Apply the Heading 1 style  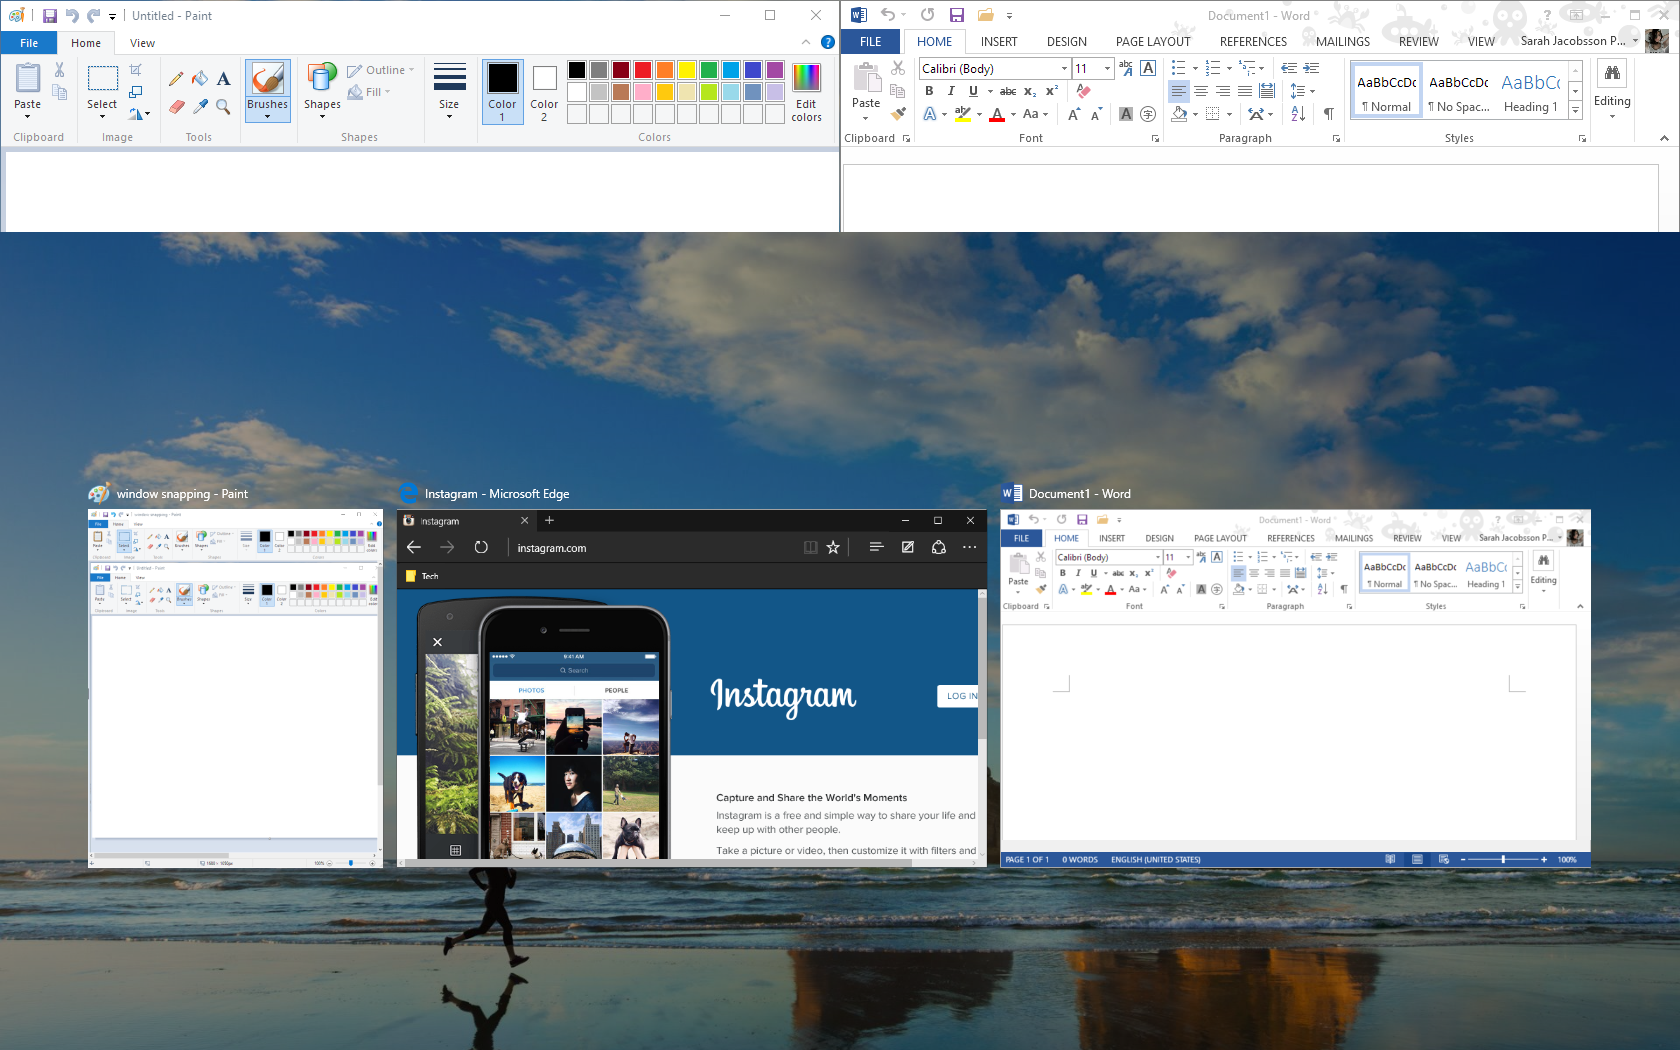click(x=1530, y=92)
